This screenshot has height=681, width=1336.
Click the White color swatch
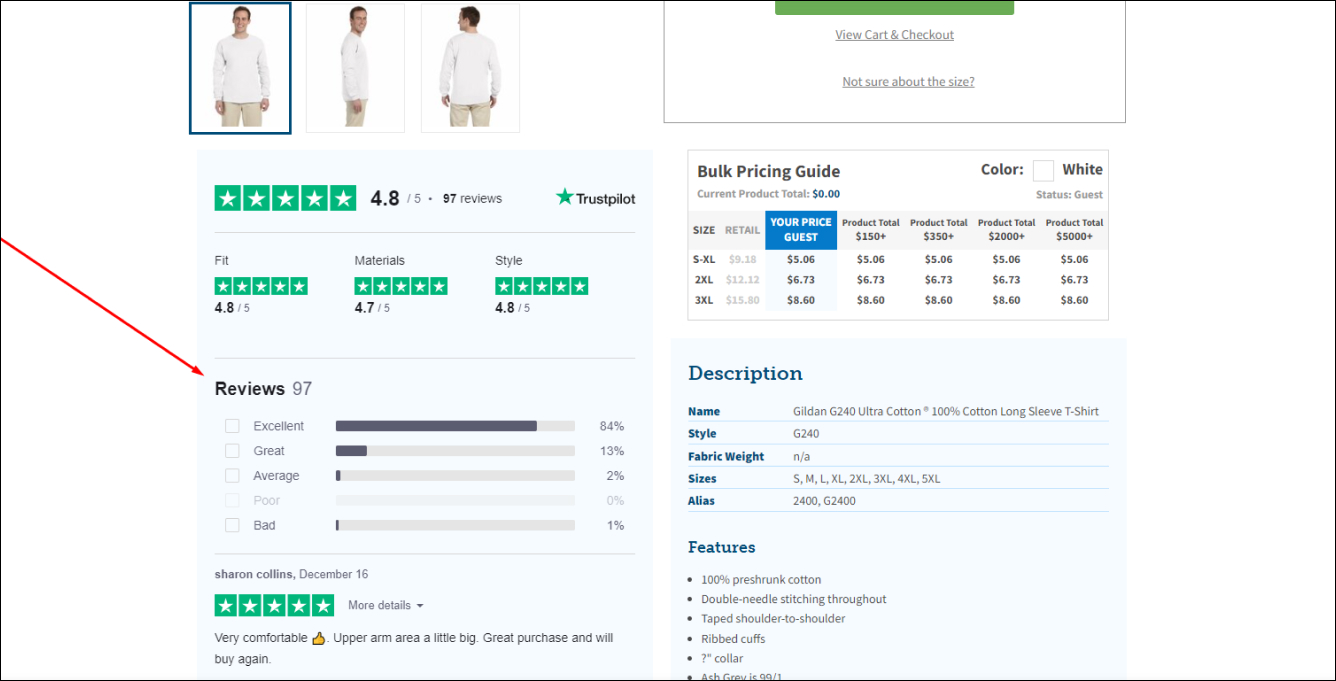pyautogui.click(x=1043, y=170)
